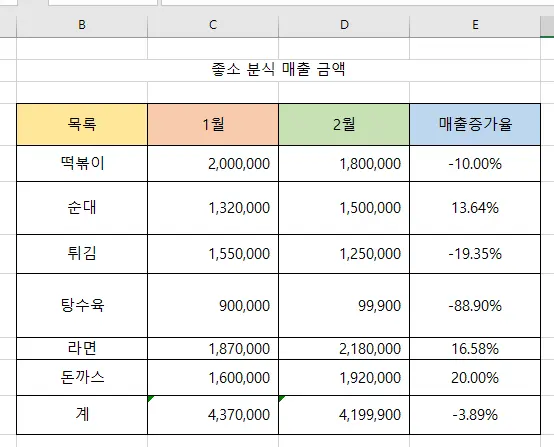This screenshot has width=554, height=447.
Task: Click the '계' total row label
Action: click(82, 415)
